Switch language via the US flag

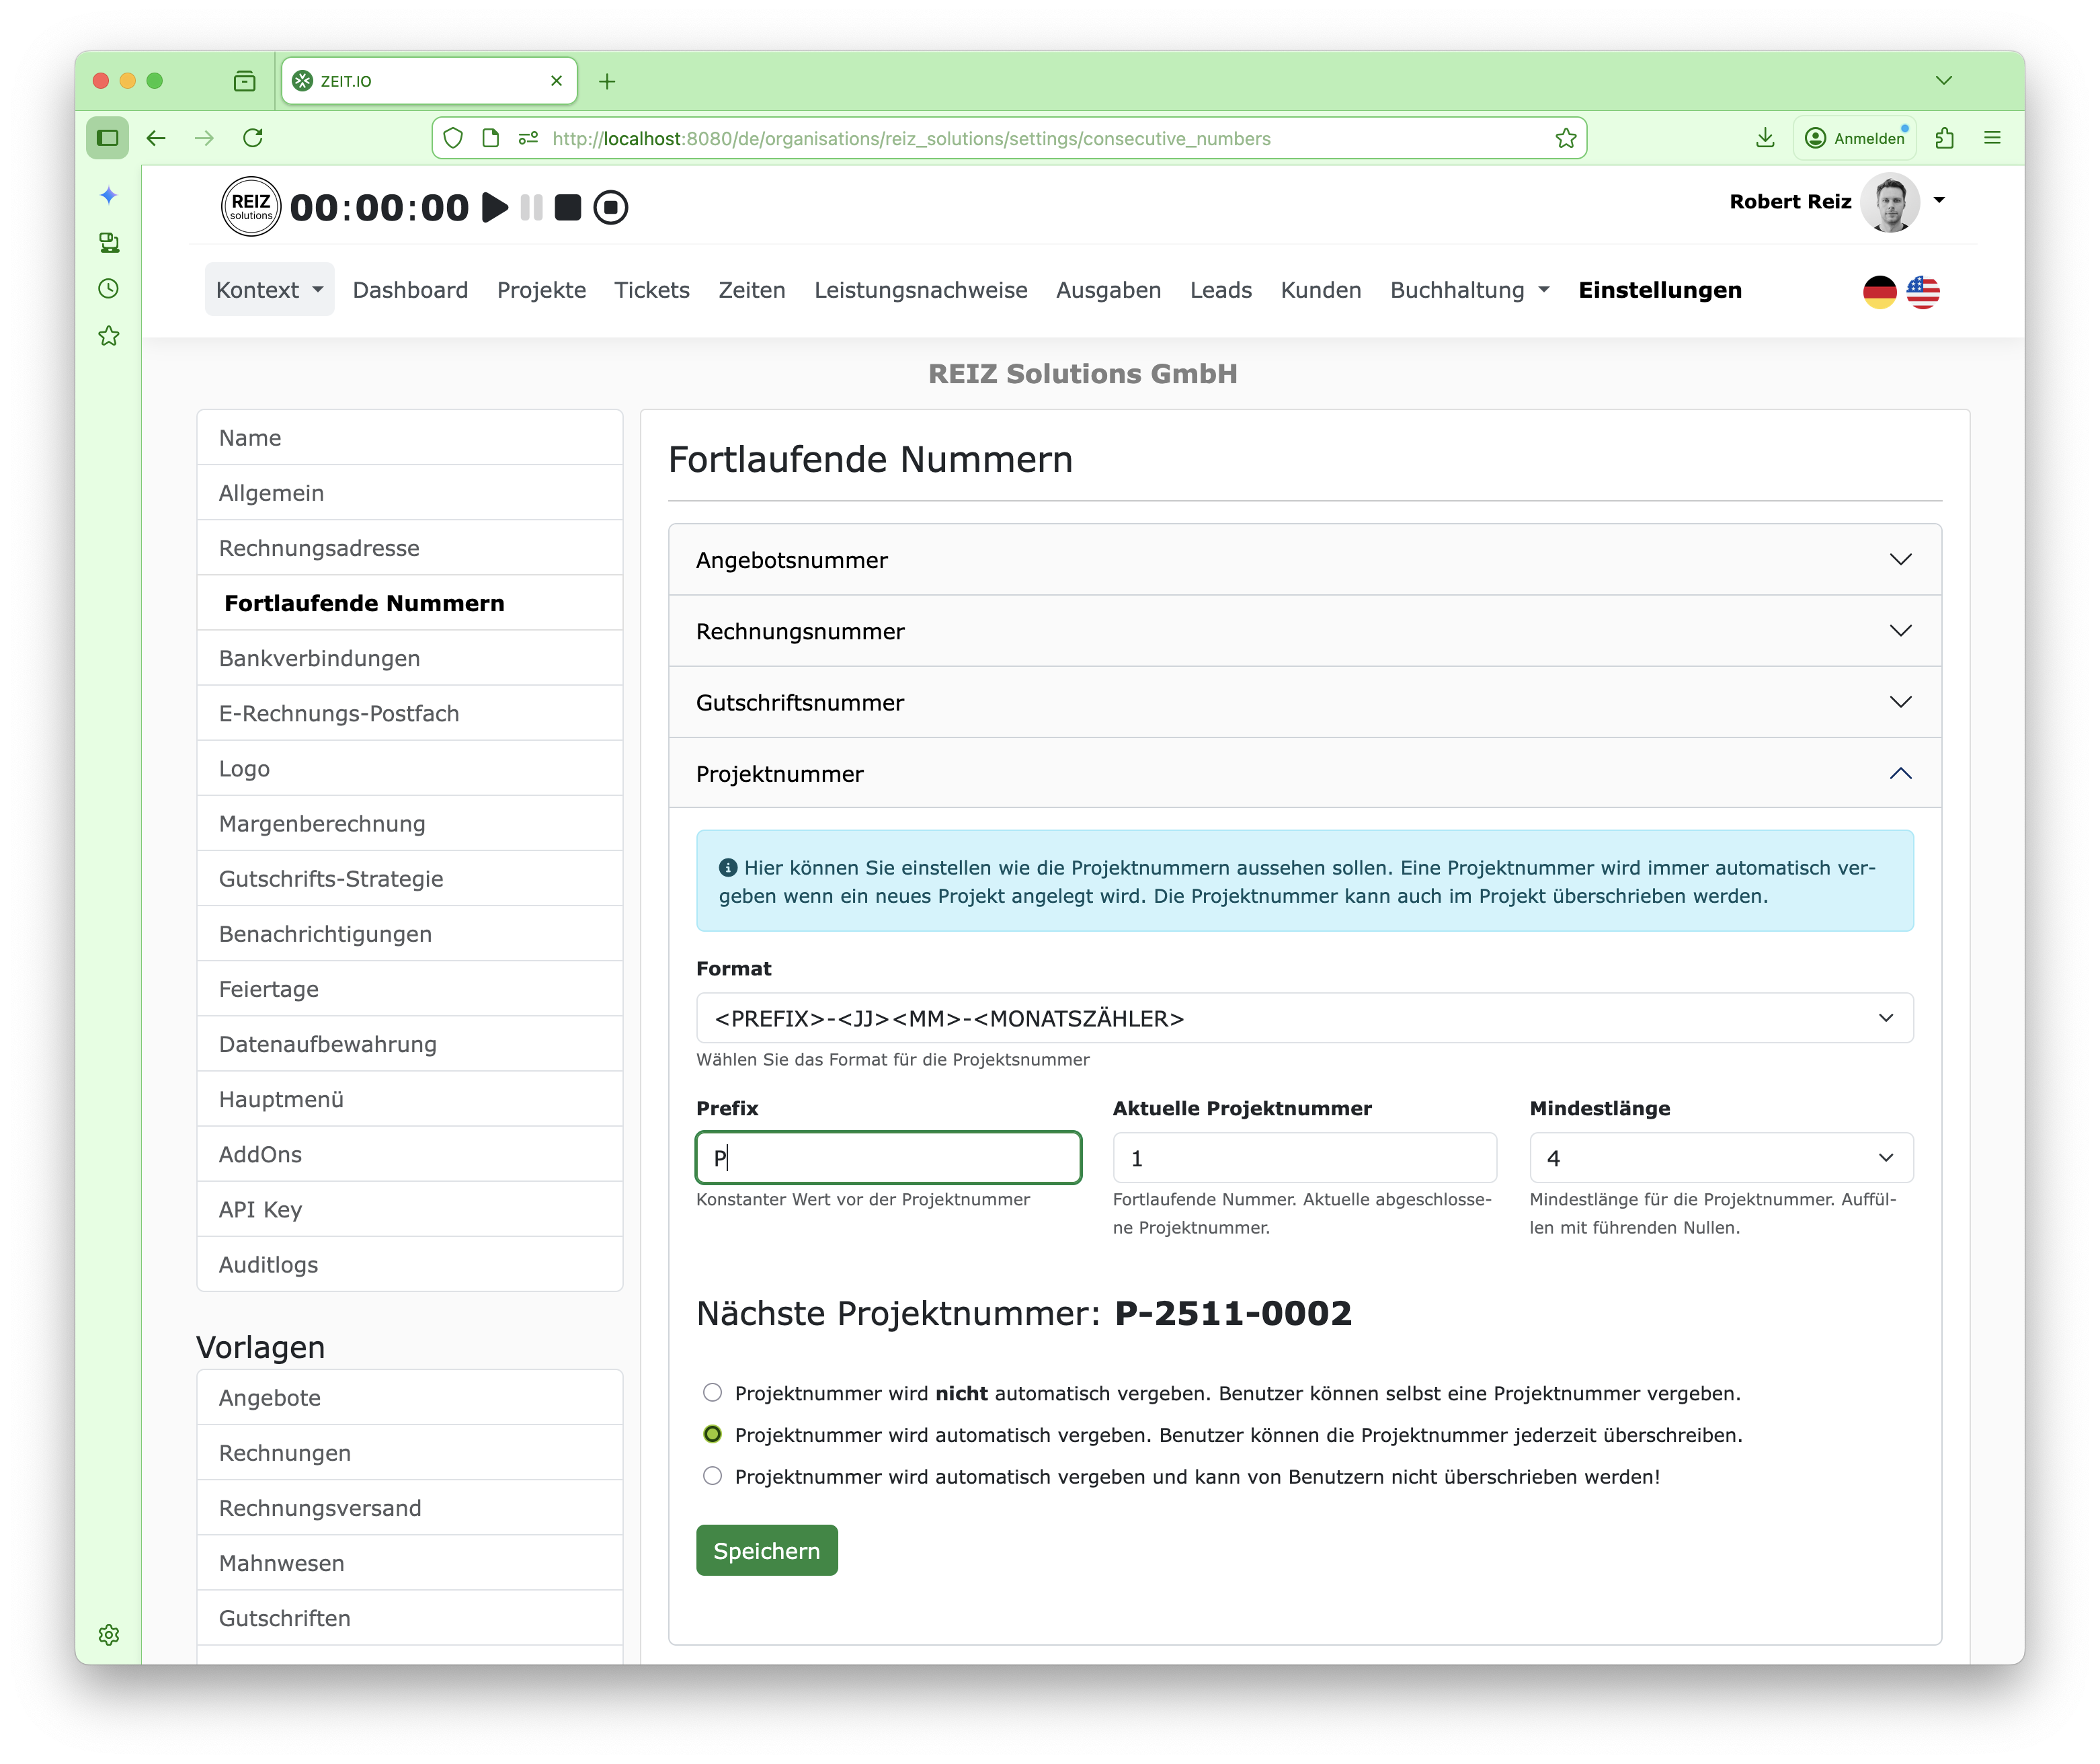(x=1922, y=292)
